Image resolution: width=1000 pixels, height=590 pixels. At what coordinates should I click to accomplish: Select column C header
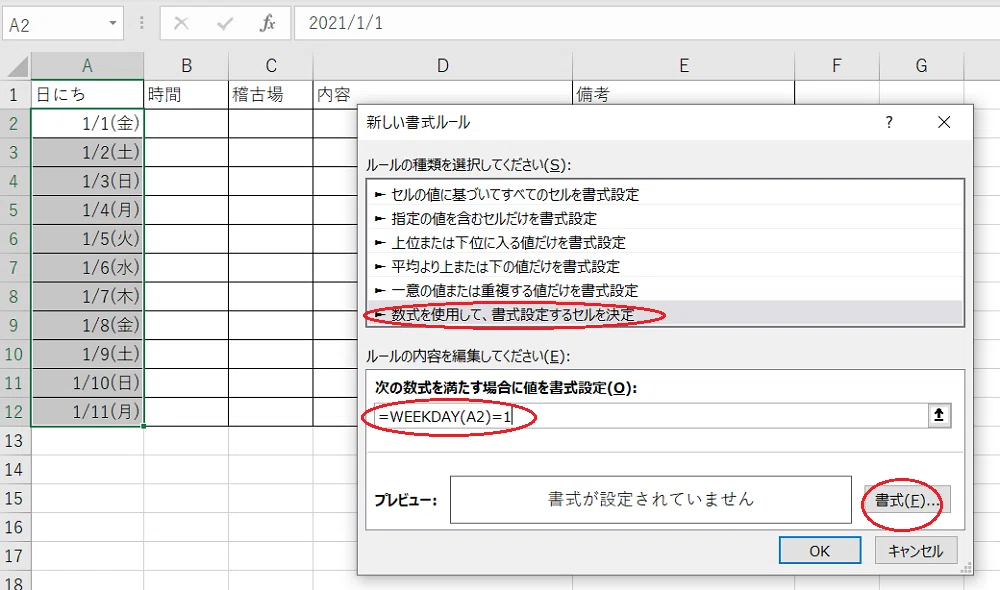coord(271,66)
